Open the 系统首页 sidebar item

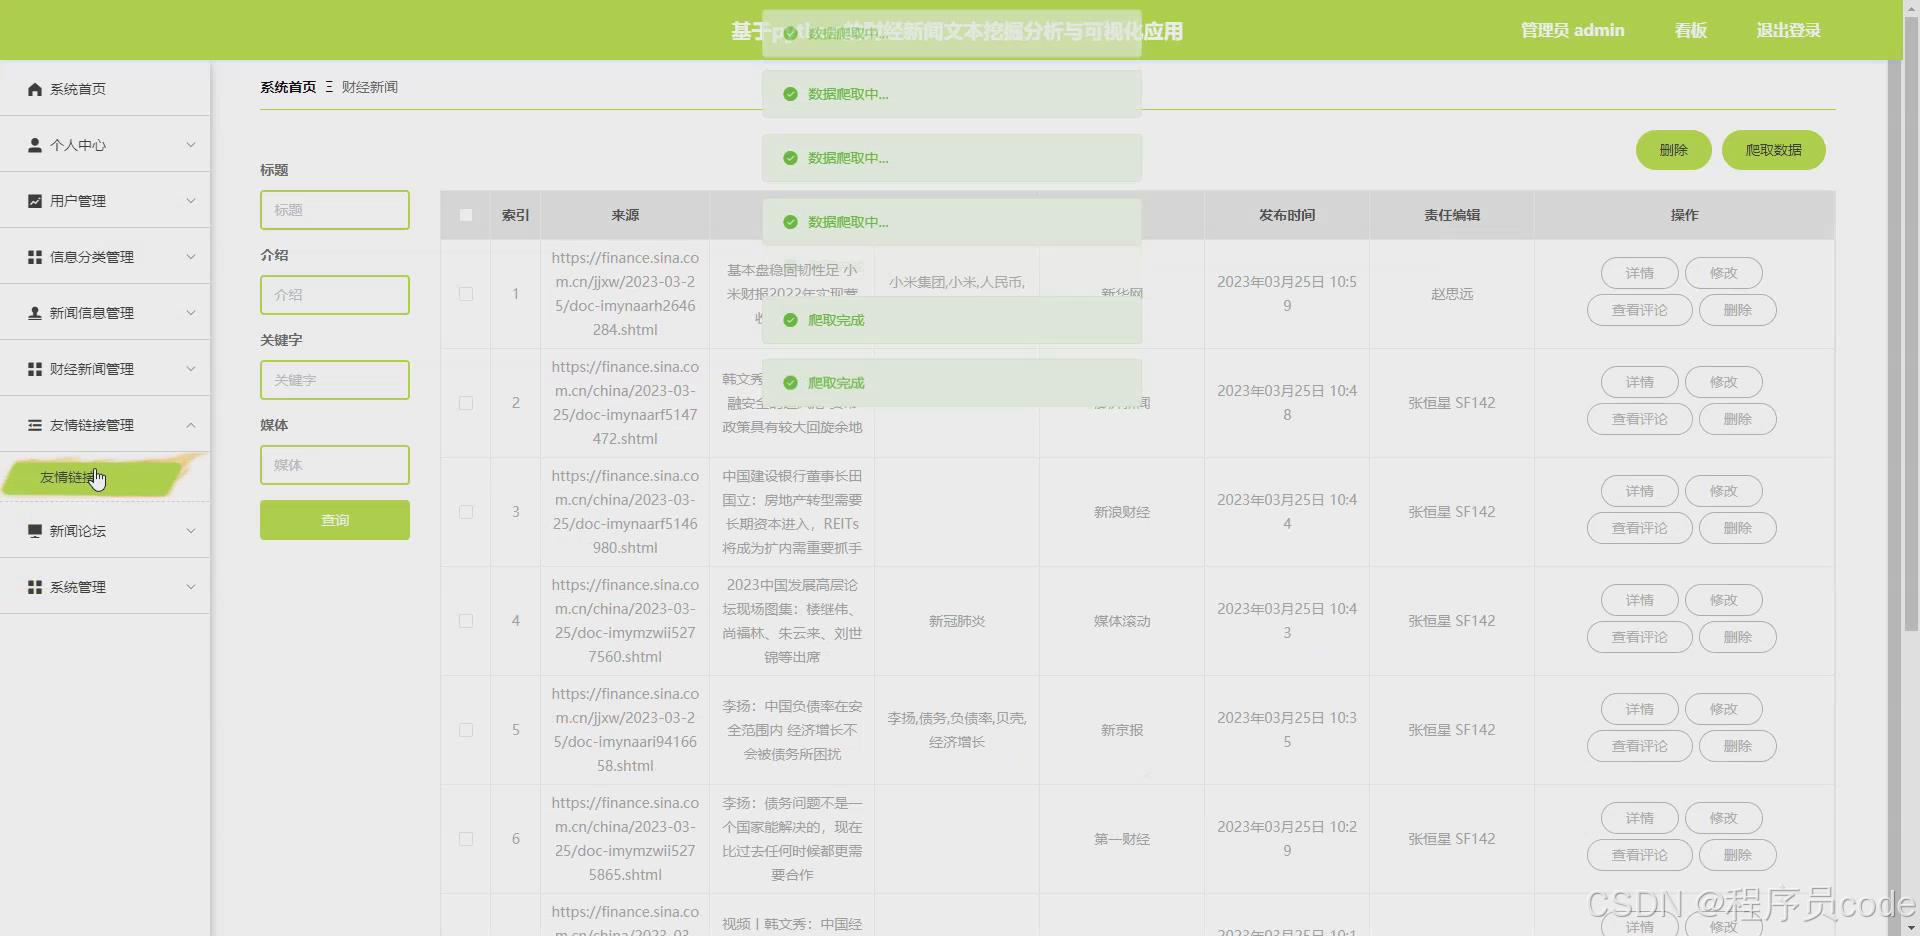coord(105,89)
